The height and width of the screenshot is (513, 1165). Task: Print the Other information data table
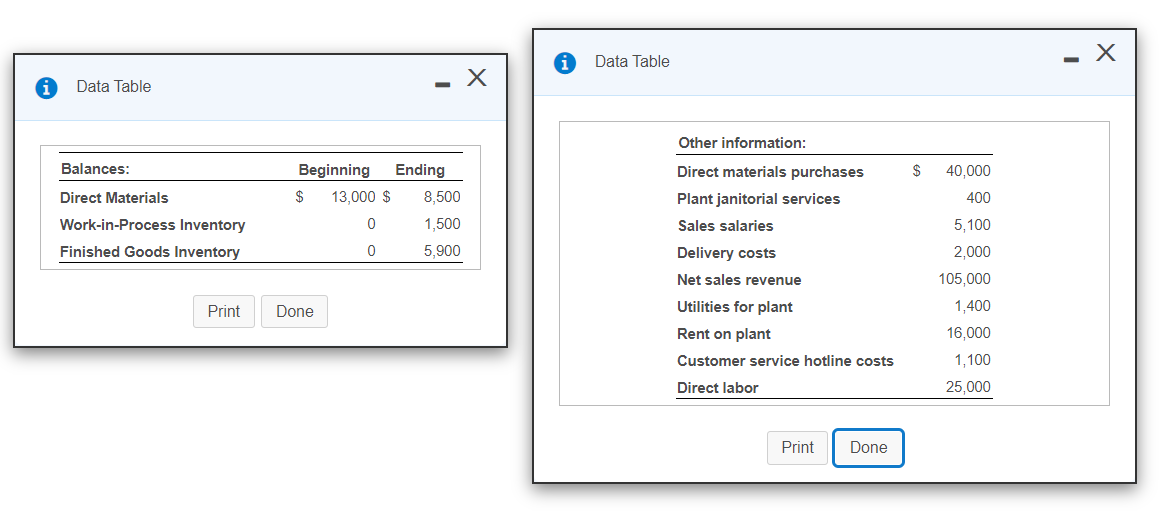(x=797, y=448)
